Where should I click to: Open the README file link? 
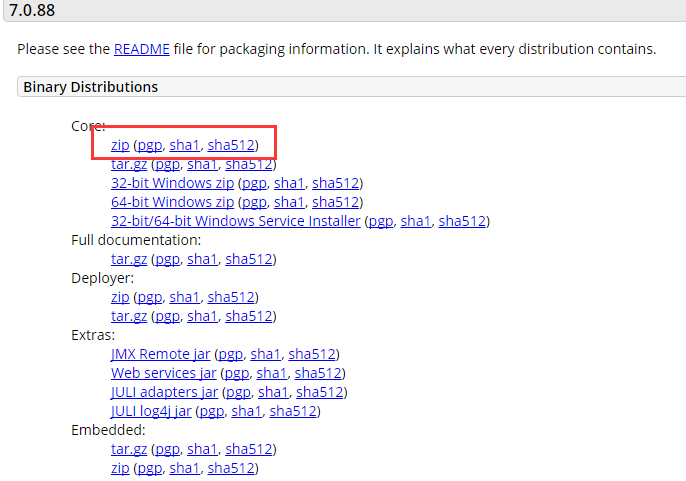point(141,49)
